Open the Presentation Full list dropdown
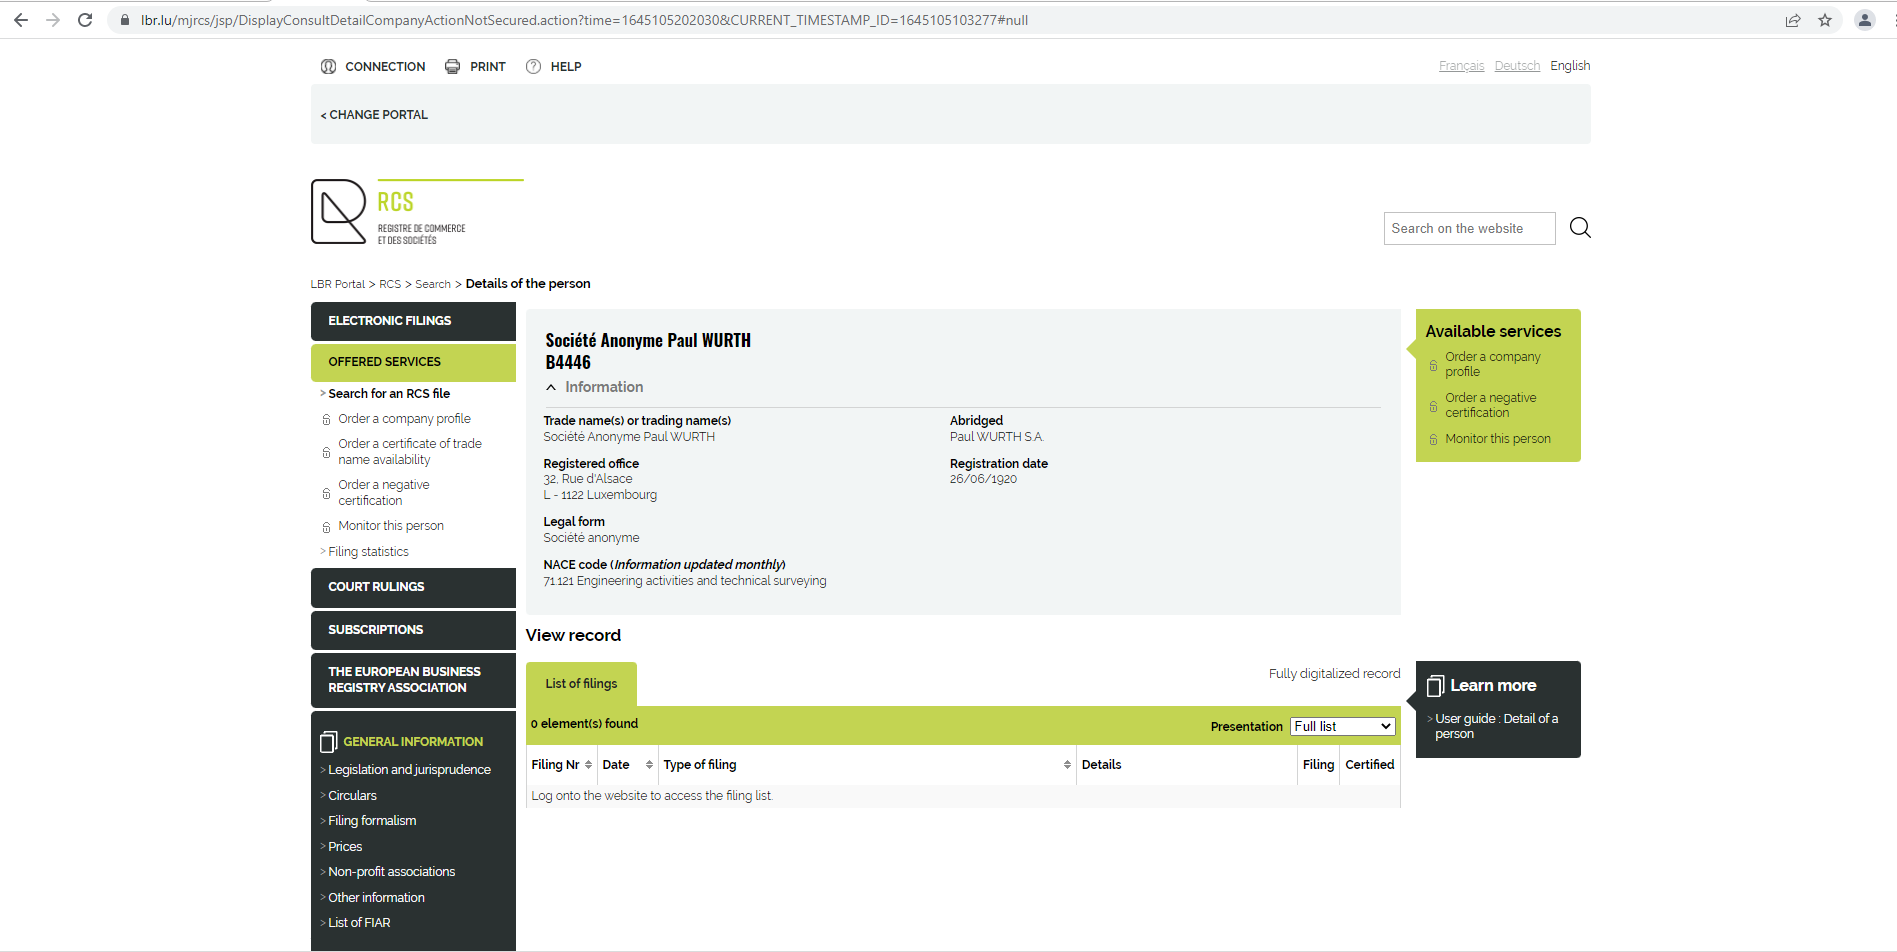1897x952 pixels. tap(1342, 727)
